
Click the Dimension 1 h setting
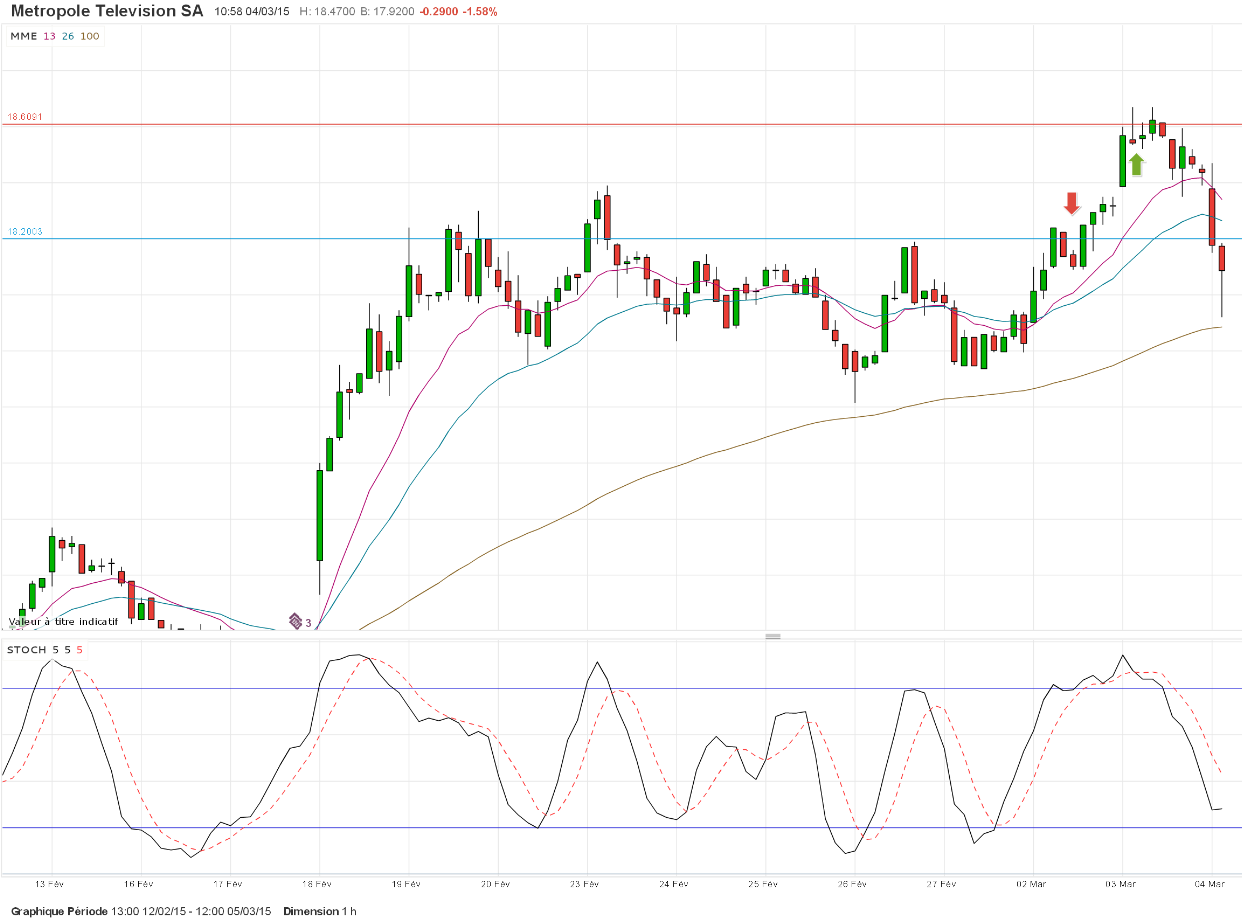[319, 911]
